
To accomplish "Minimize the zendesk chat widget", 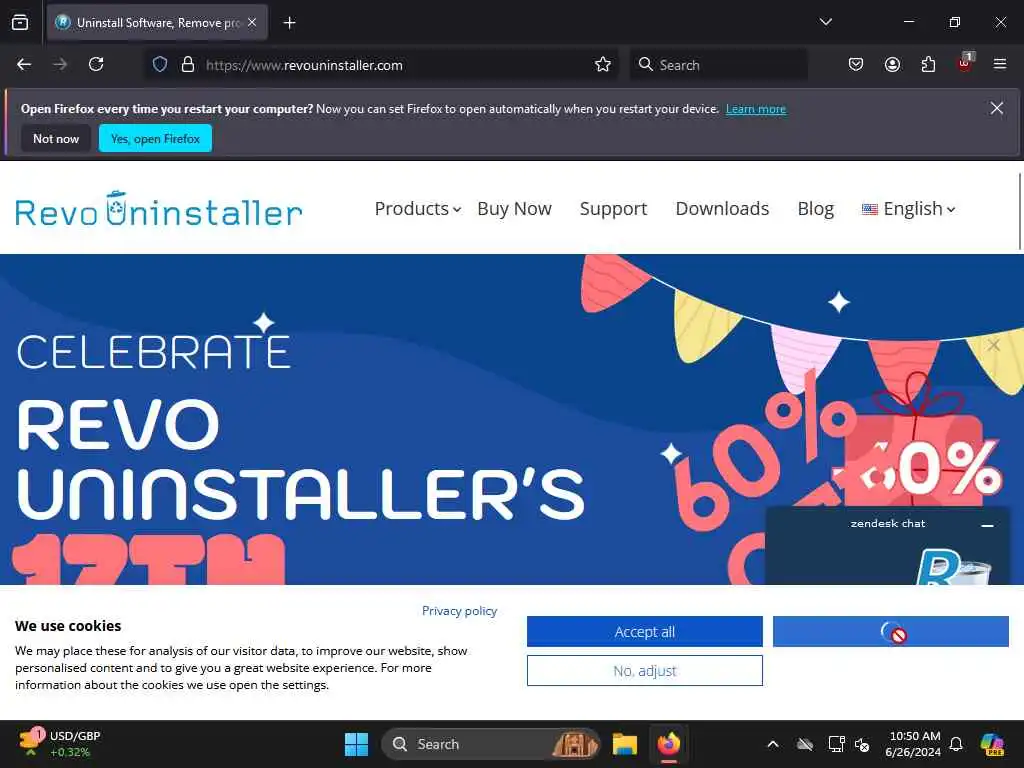I will click(x=987, y=525).
